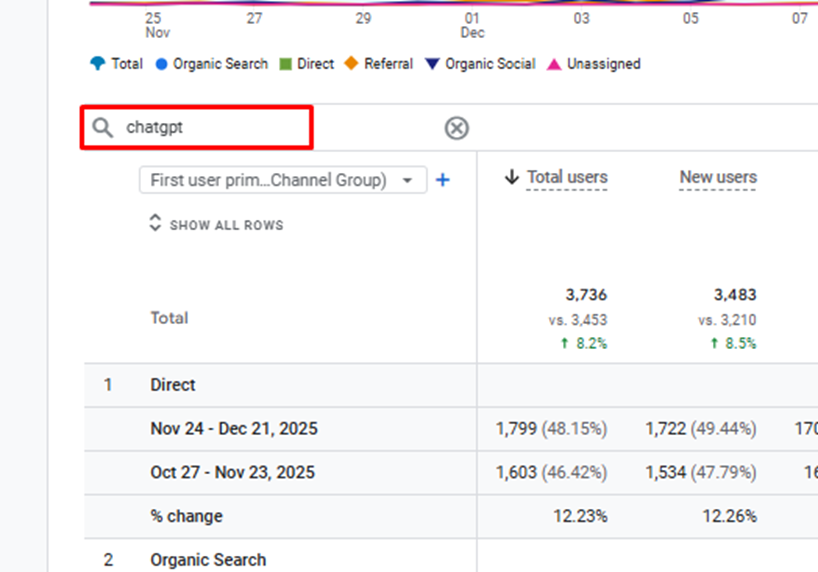Click the Total users column header text
Viewport: 818px width, 572px height.
567,177
